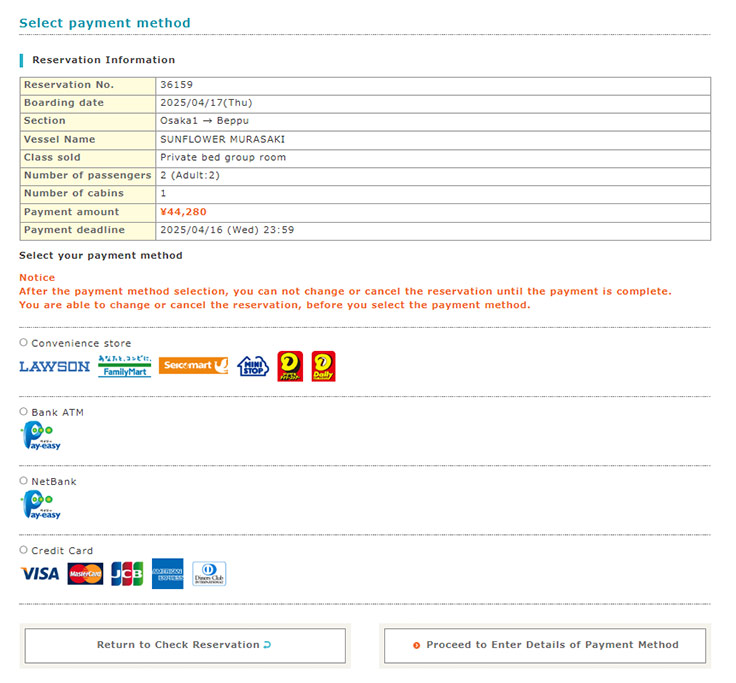Click the ¥44,280 payment amount value

183,212
